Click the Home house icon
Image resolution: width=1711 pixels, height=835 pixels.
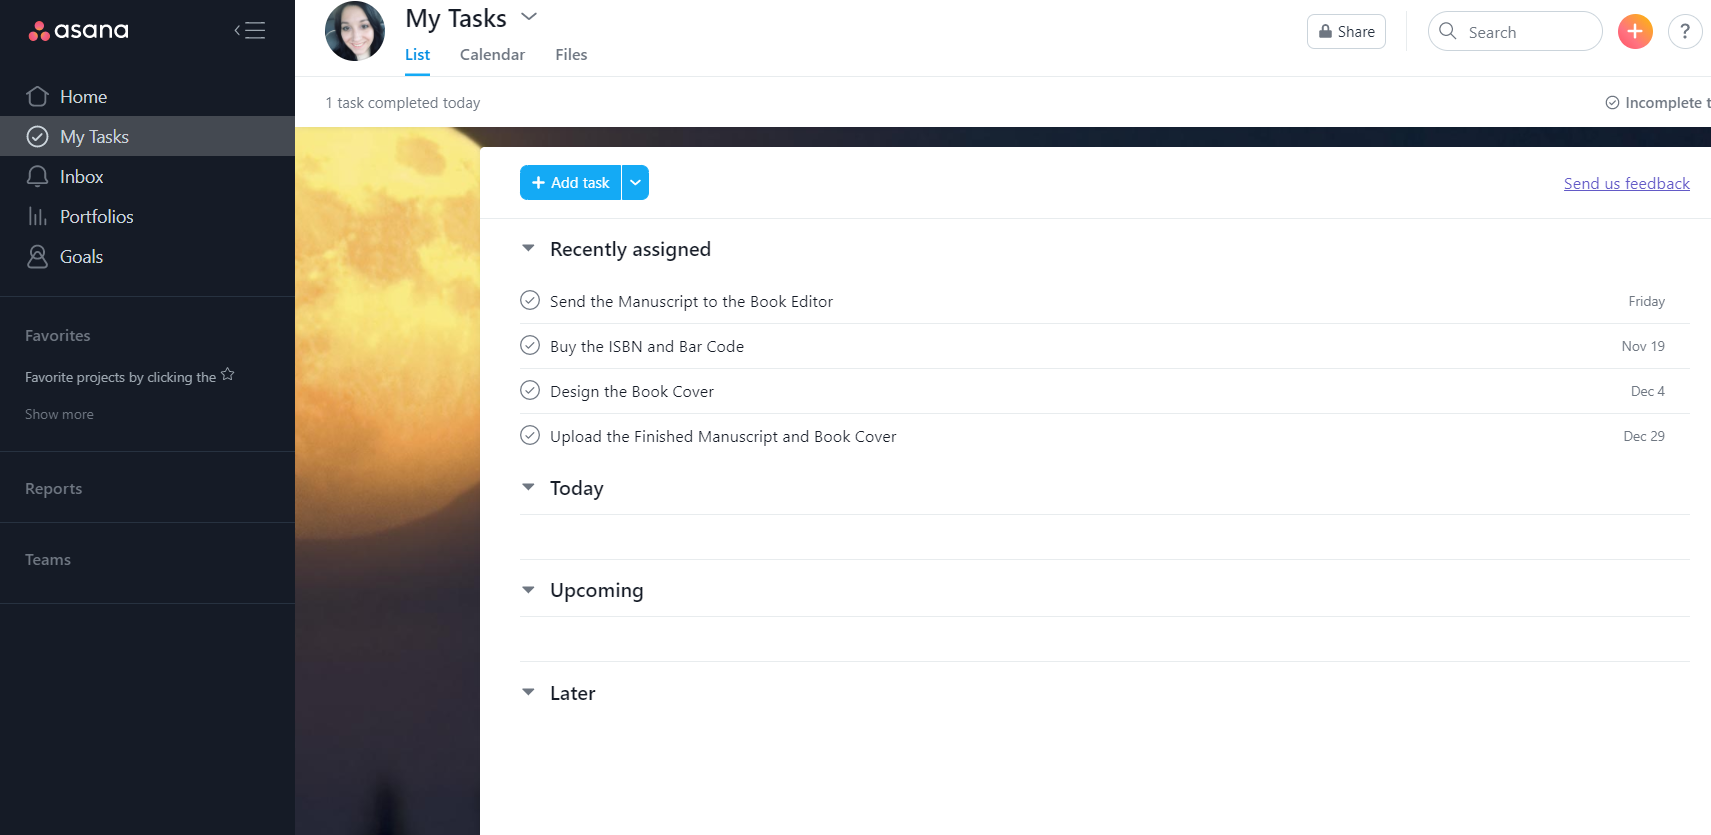pos(37,96)
